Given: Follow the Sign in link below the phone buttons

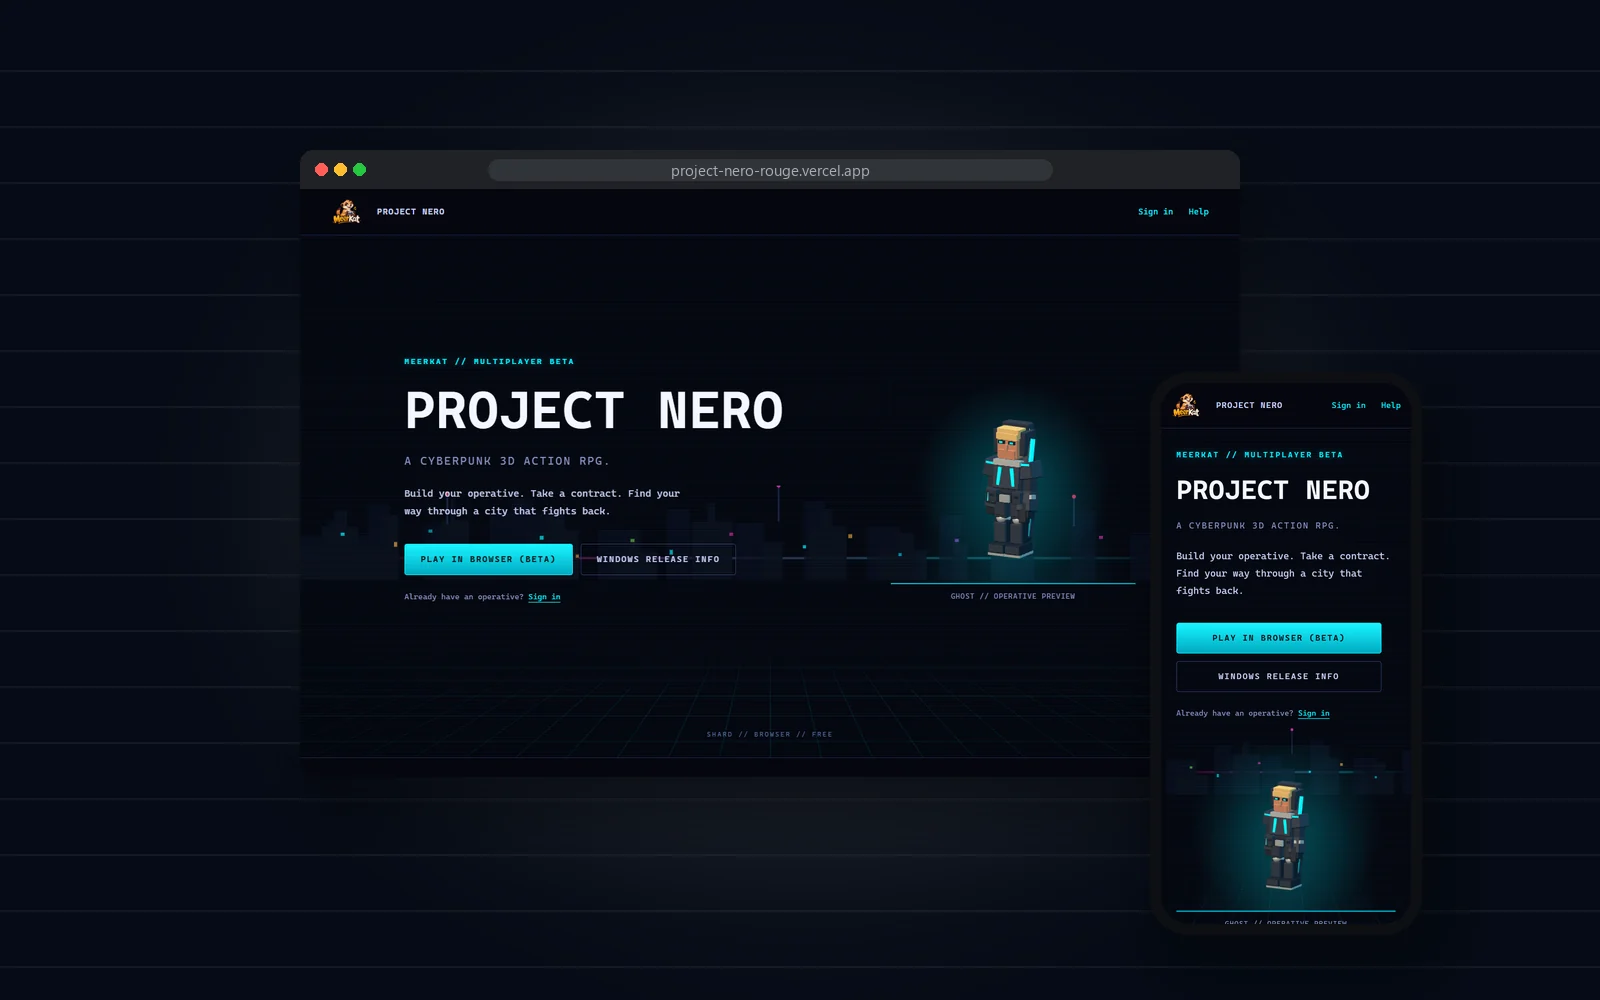Looking at the screenshot, I should [1313, 713].
